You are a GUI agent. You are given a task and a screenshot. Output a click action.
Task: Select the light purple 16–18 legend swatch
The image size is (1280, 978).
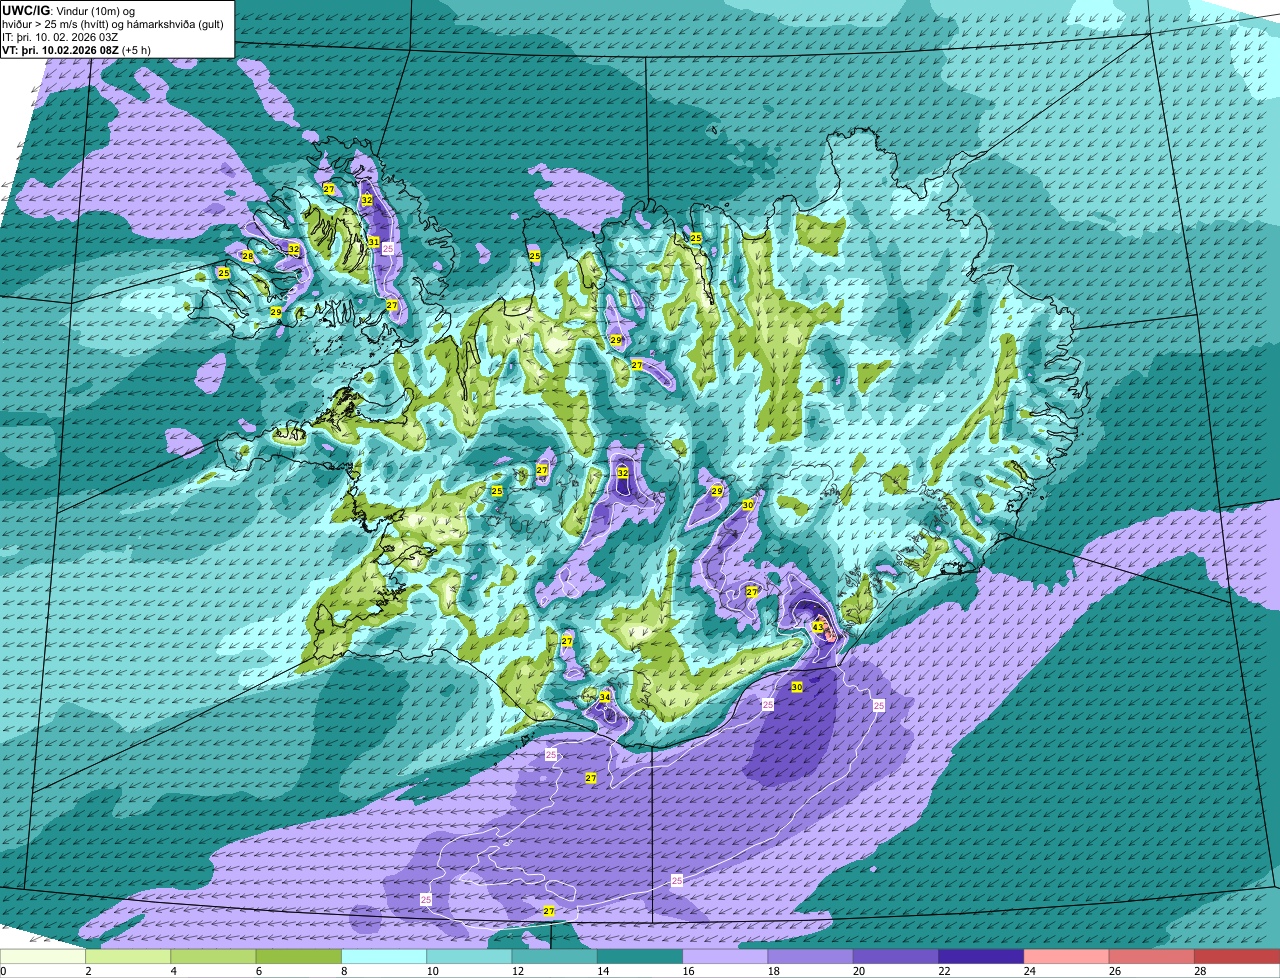pyautogui.click(x=725, y=957)
